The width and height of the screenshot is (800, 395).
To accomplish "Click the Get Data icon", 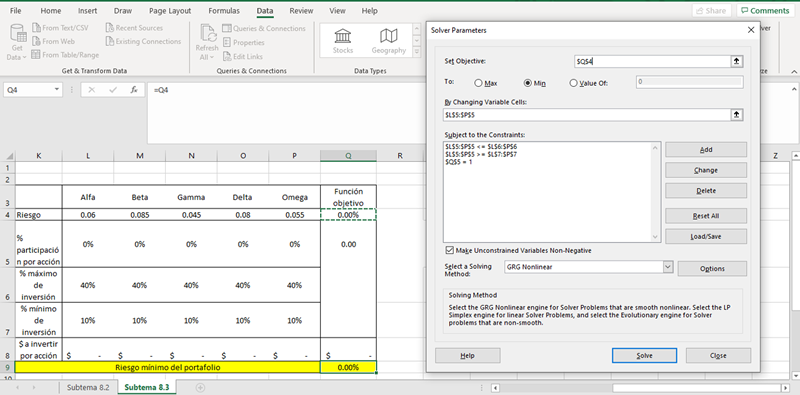I will click(18, 34).
